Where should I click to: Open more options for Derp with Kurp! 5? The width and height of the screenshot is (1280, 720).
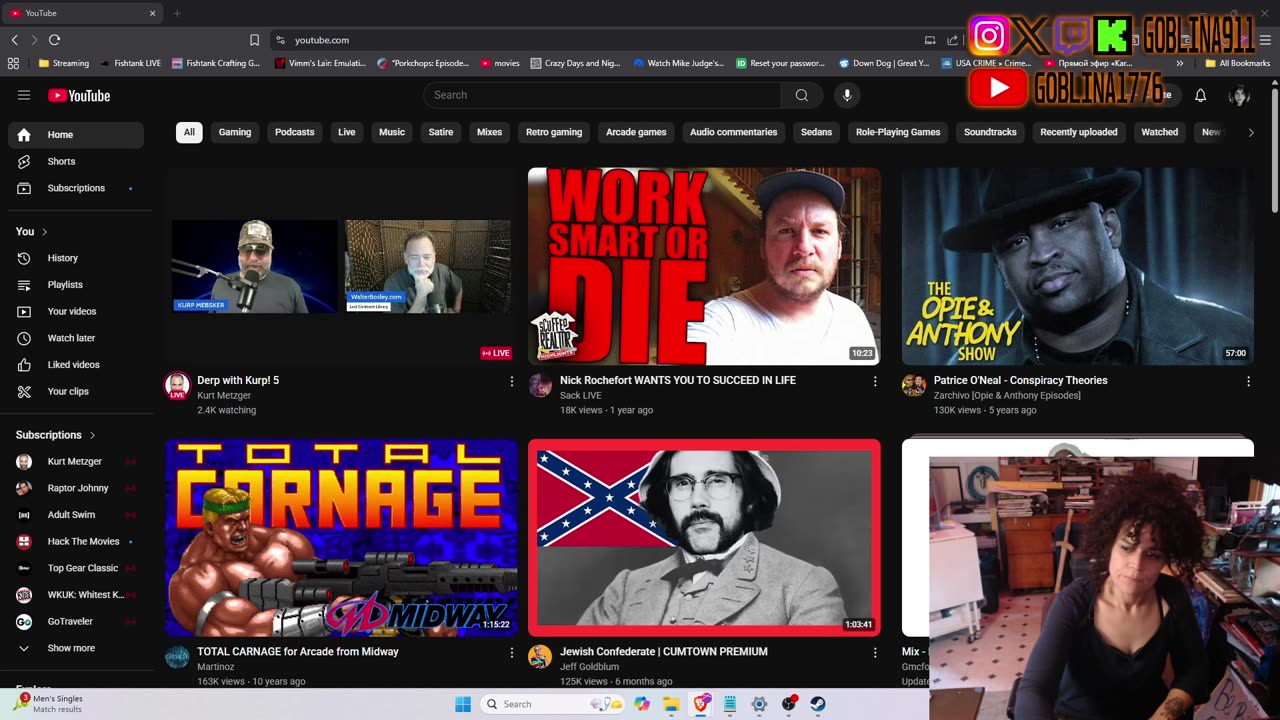point(512,381)
